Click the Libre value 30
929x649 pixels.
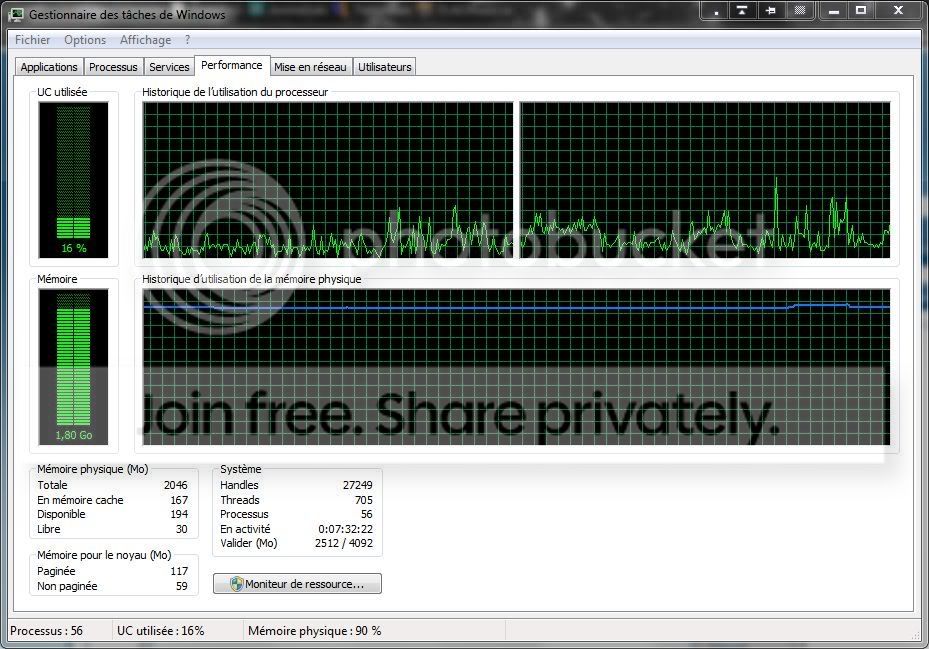pos(181,529)
